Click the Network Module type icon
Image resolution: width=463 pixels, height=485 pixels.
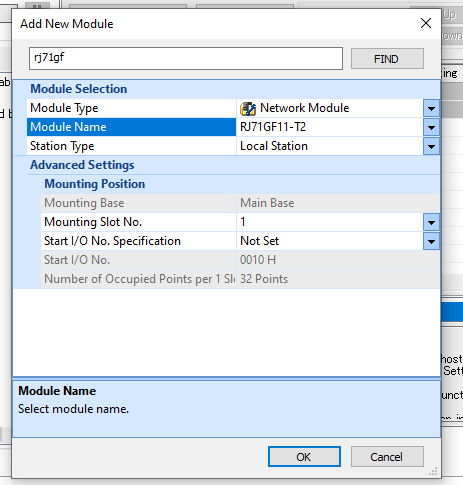coord(248,108)
